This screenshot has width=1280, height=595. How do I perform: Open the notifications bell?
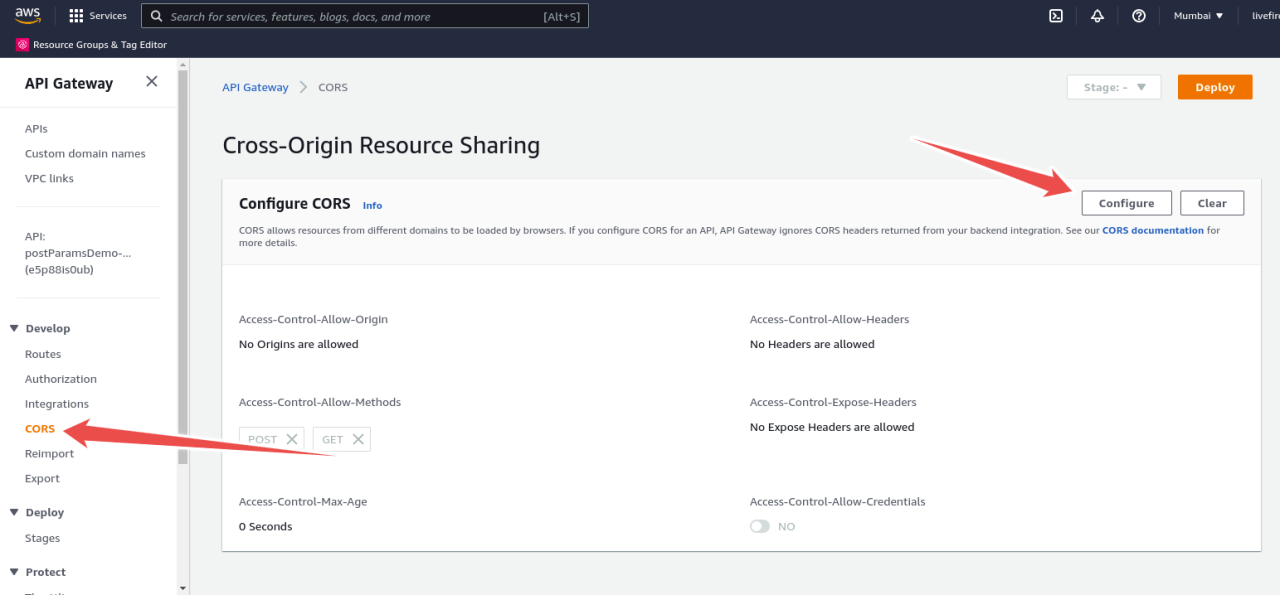point(1097,16)
